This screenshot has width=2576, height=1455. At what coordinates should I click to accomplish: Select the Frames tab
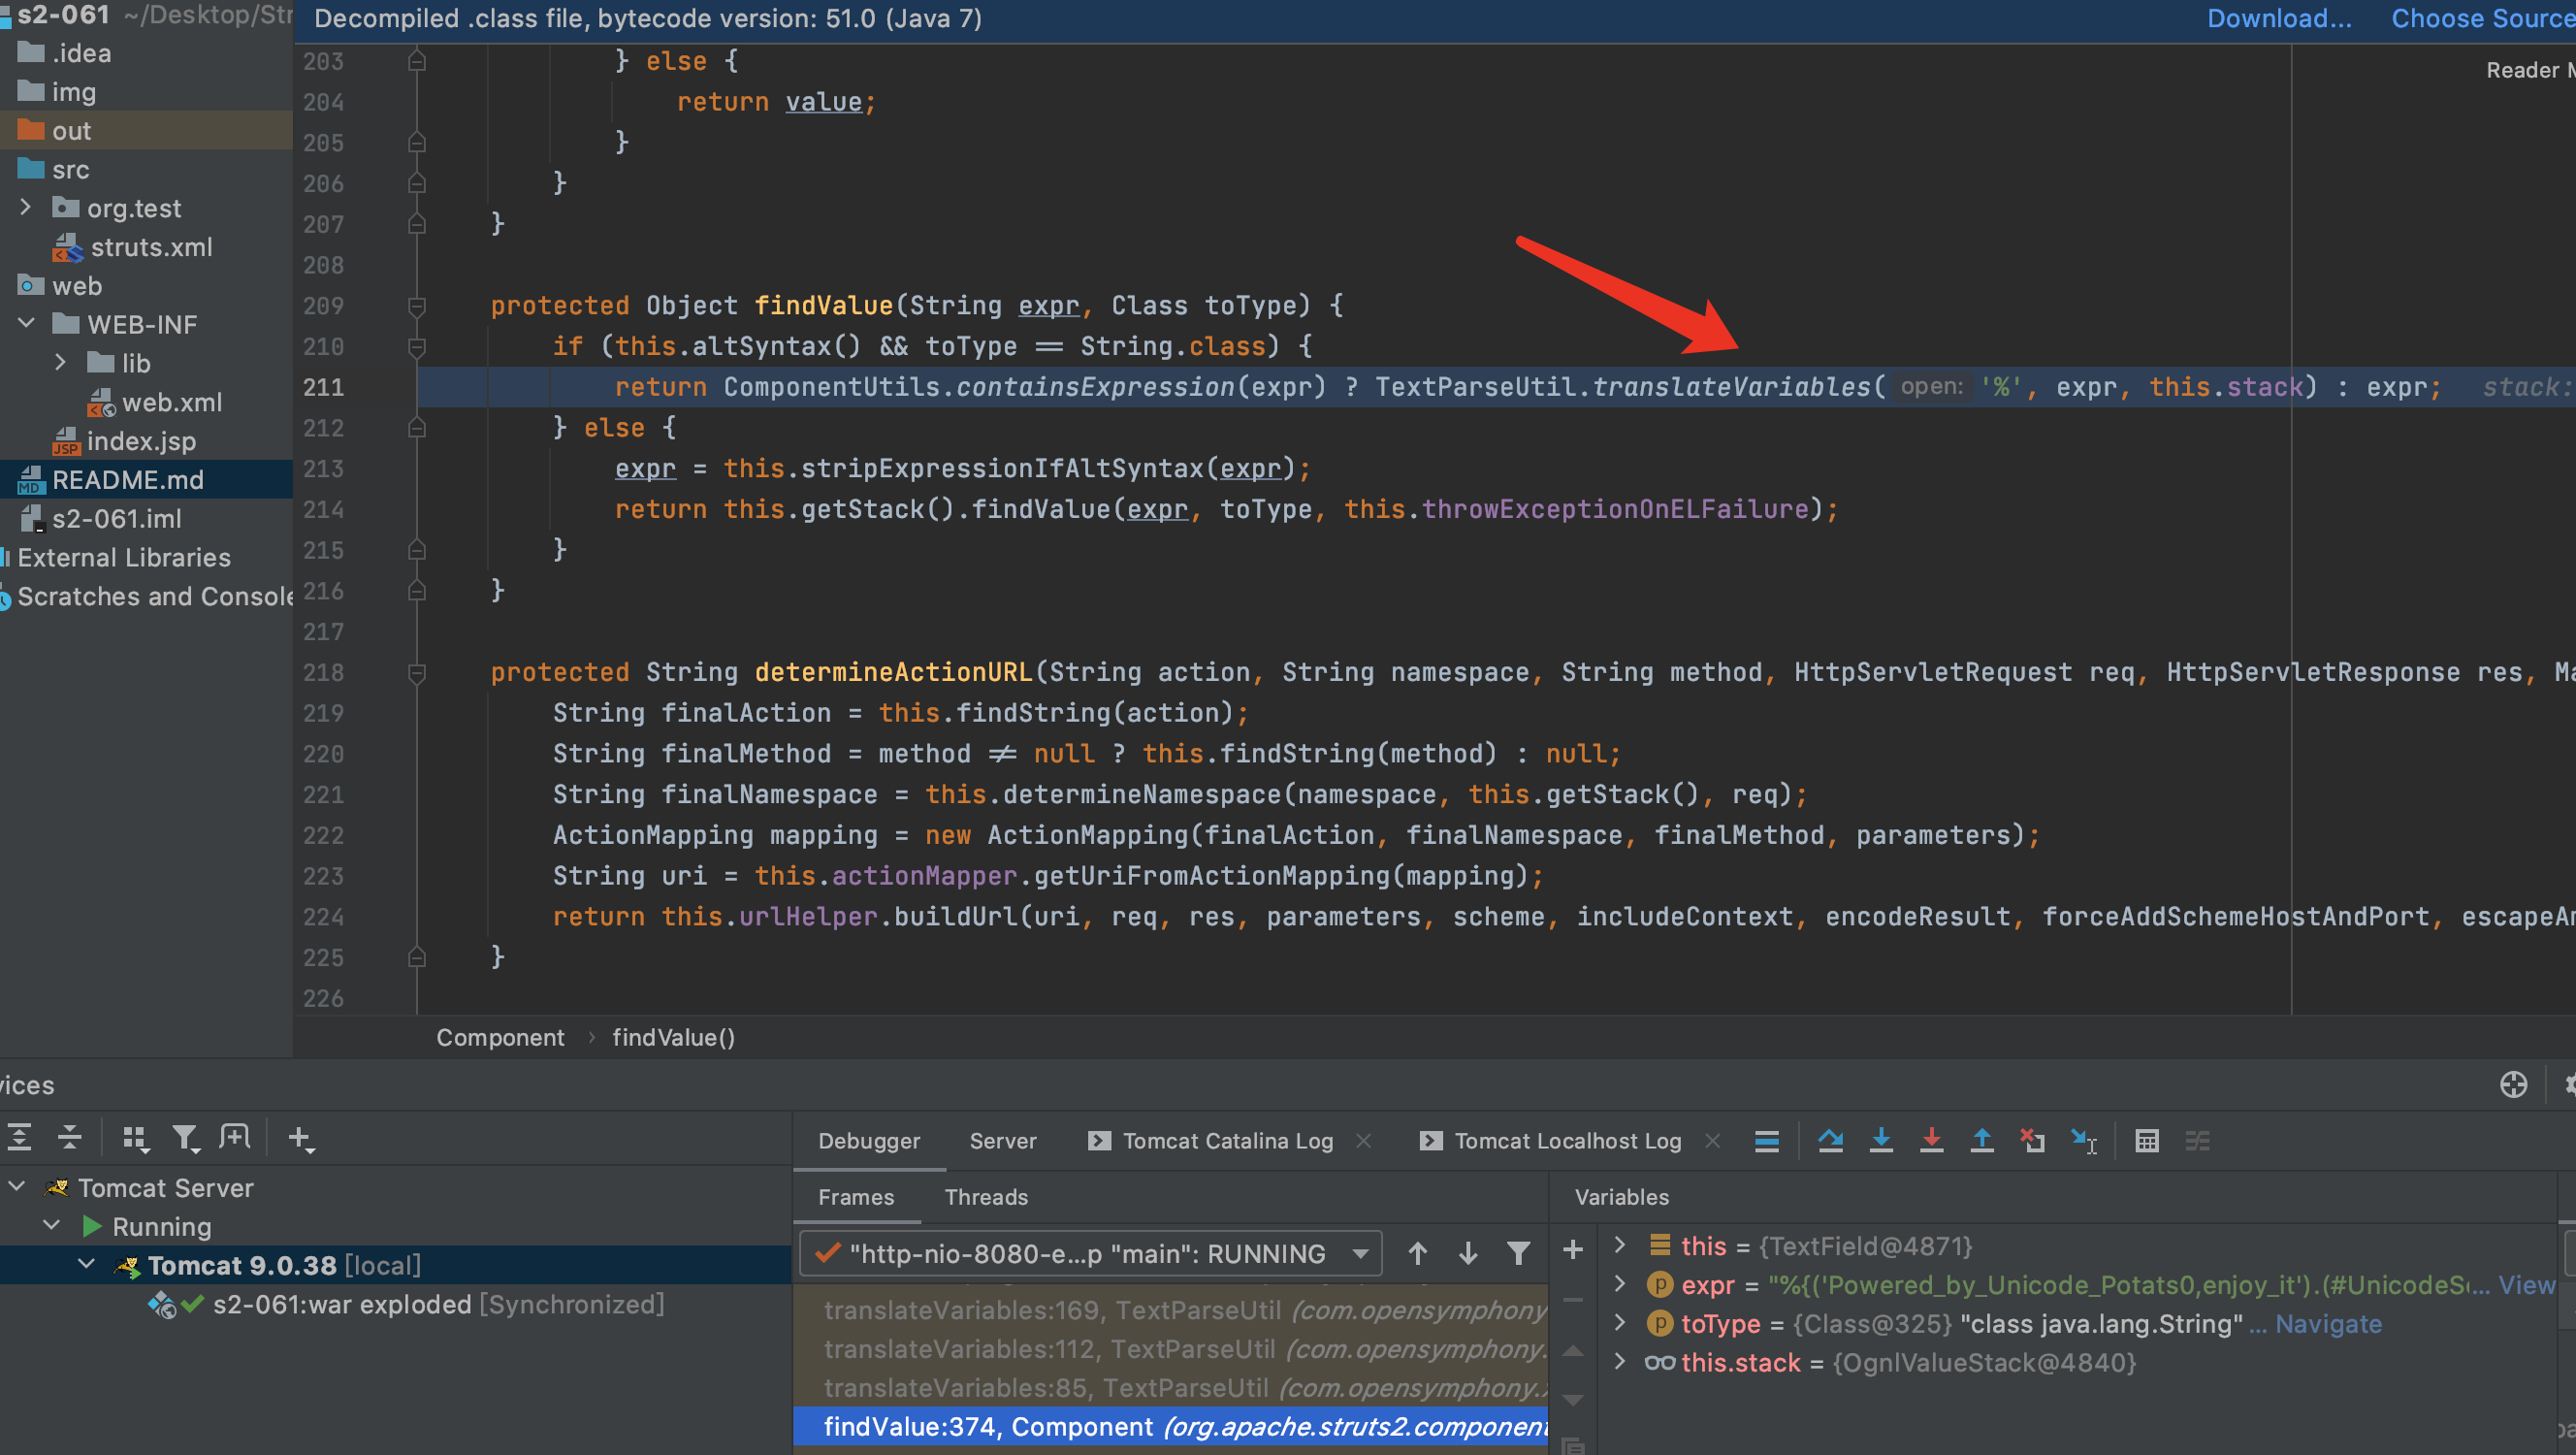pyautogui.click(x=856, y=1197)
